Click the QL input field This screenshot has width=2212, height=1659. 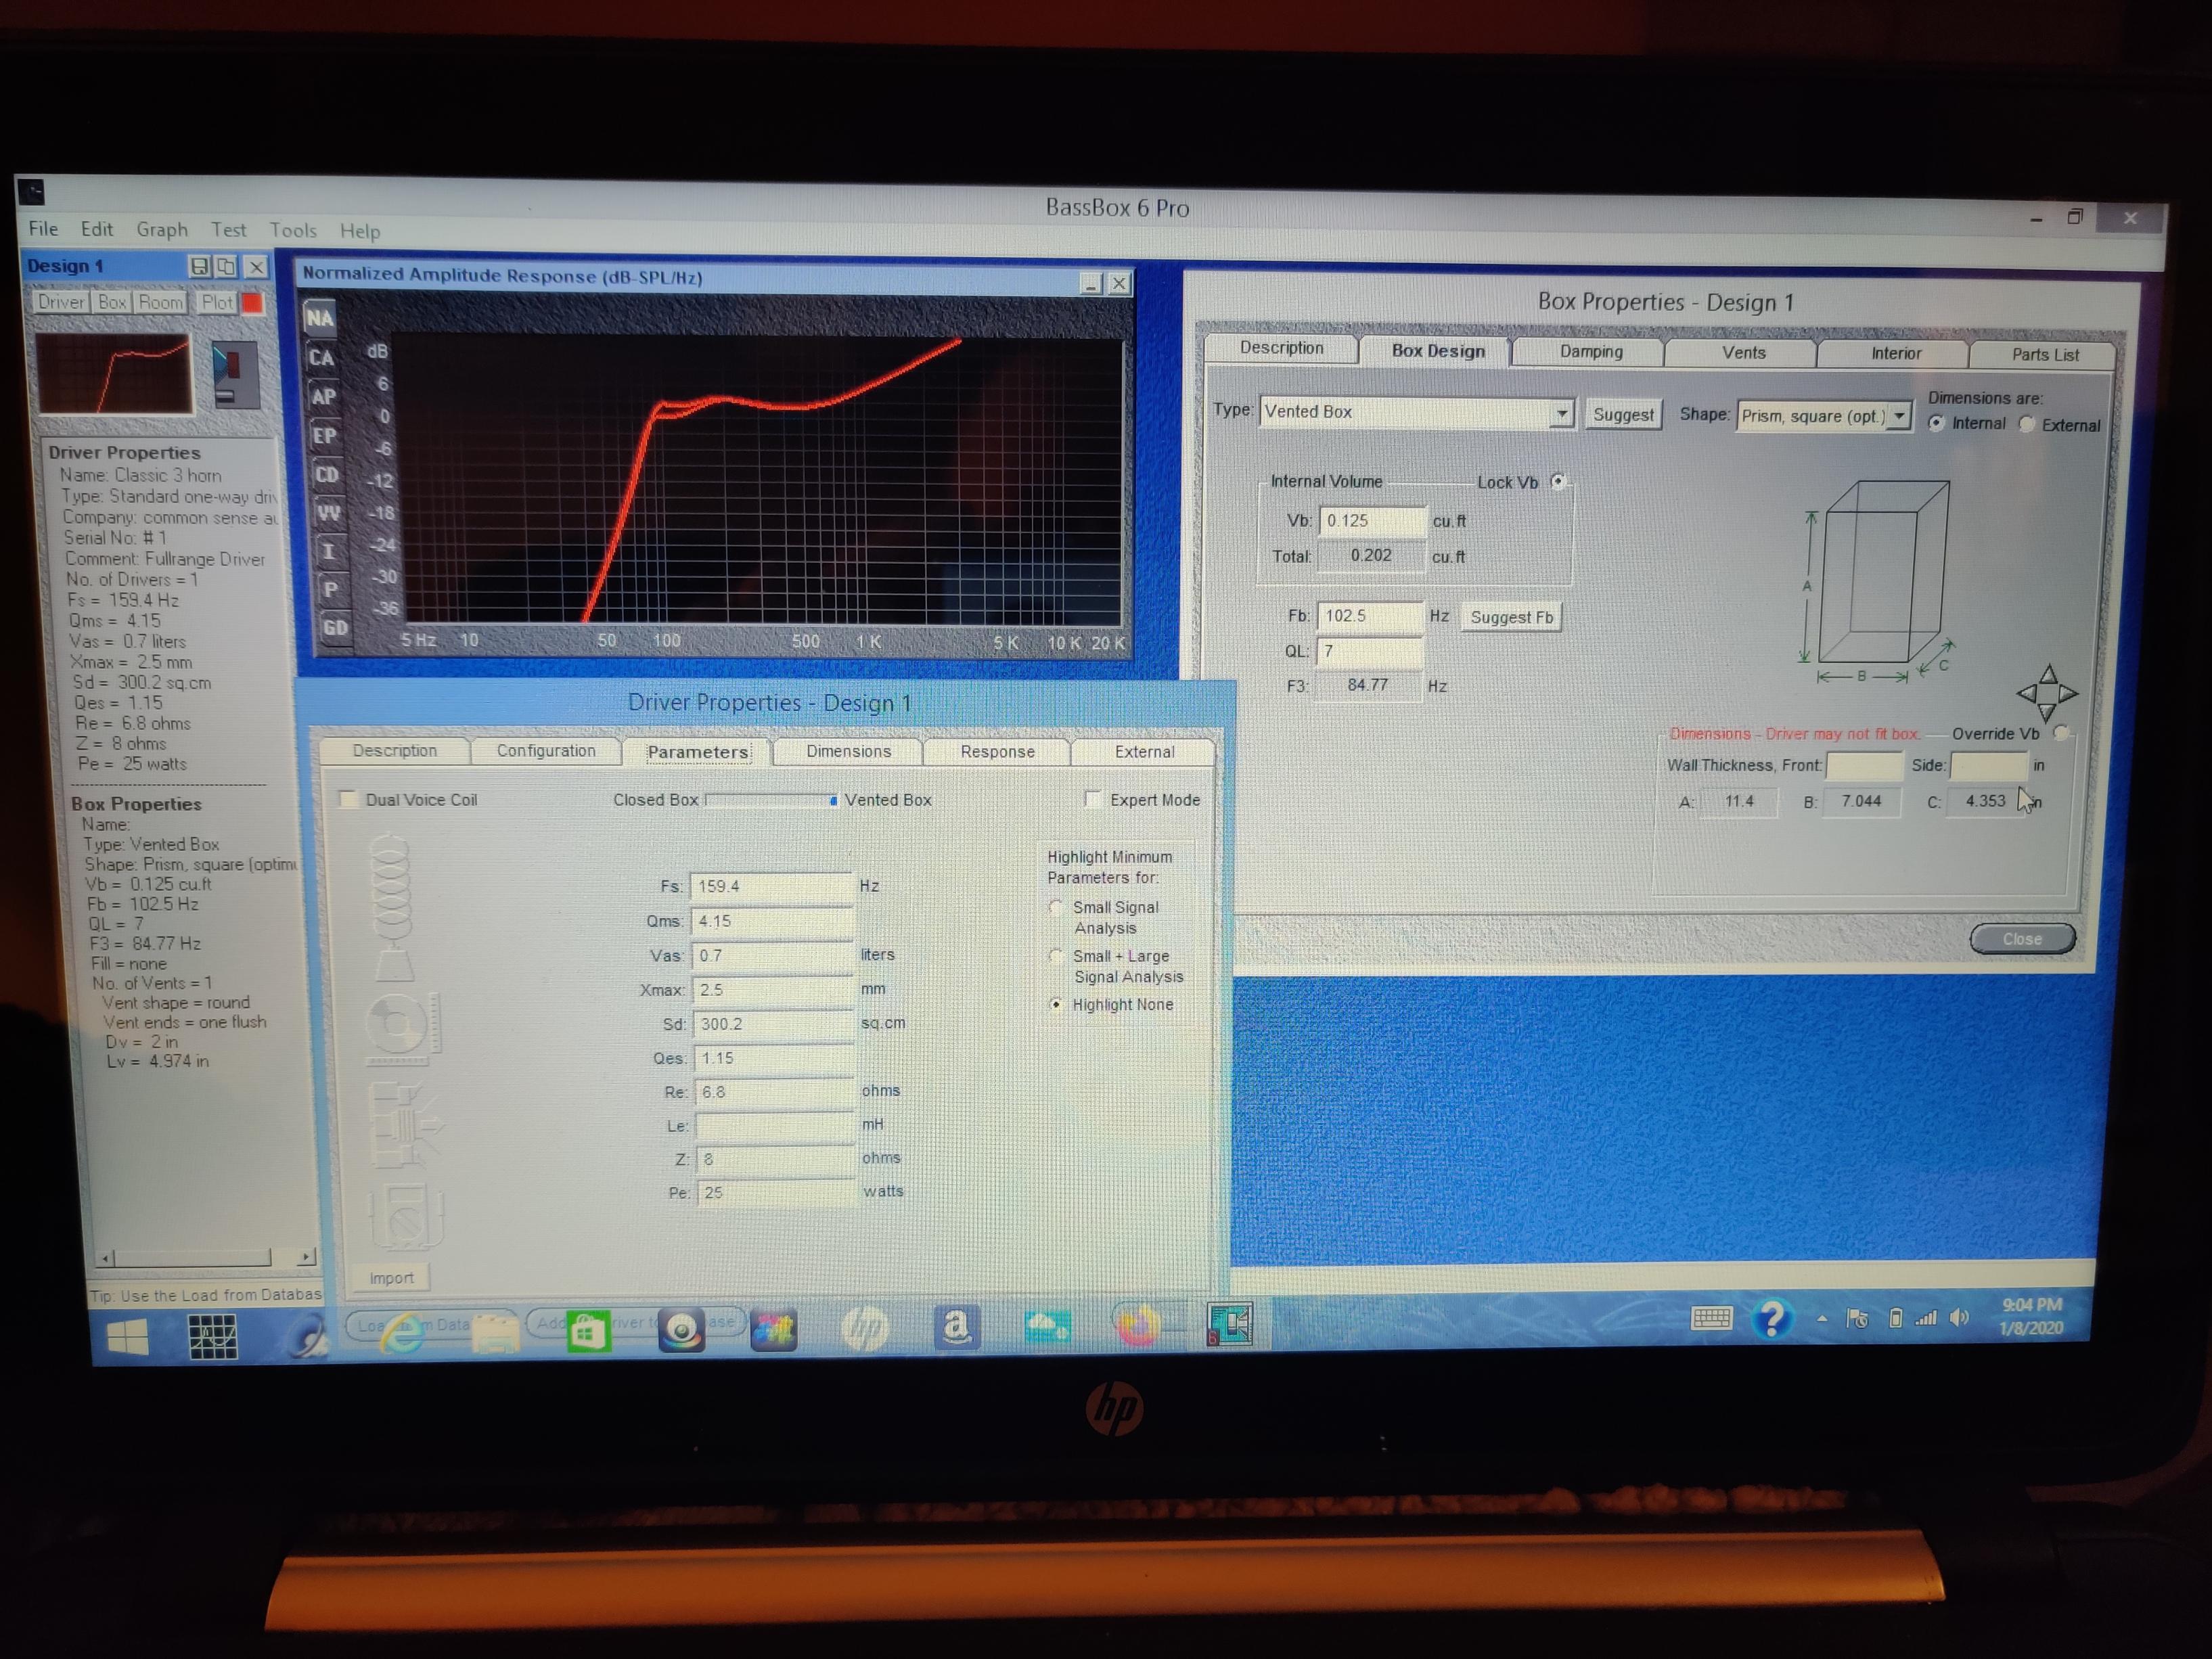[x=1369, y=652]
